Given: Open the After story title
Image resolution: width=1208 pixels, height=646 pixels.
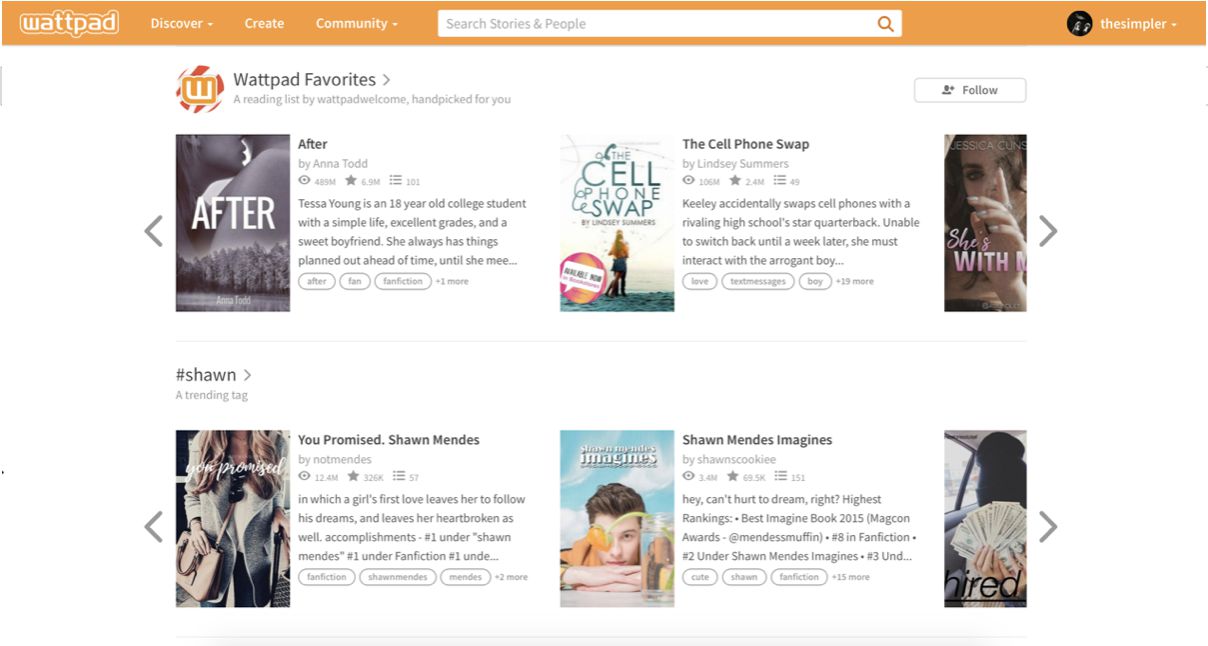Looking at the screenshot, I should pos(312,144).
